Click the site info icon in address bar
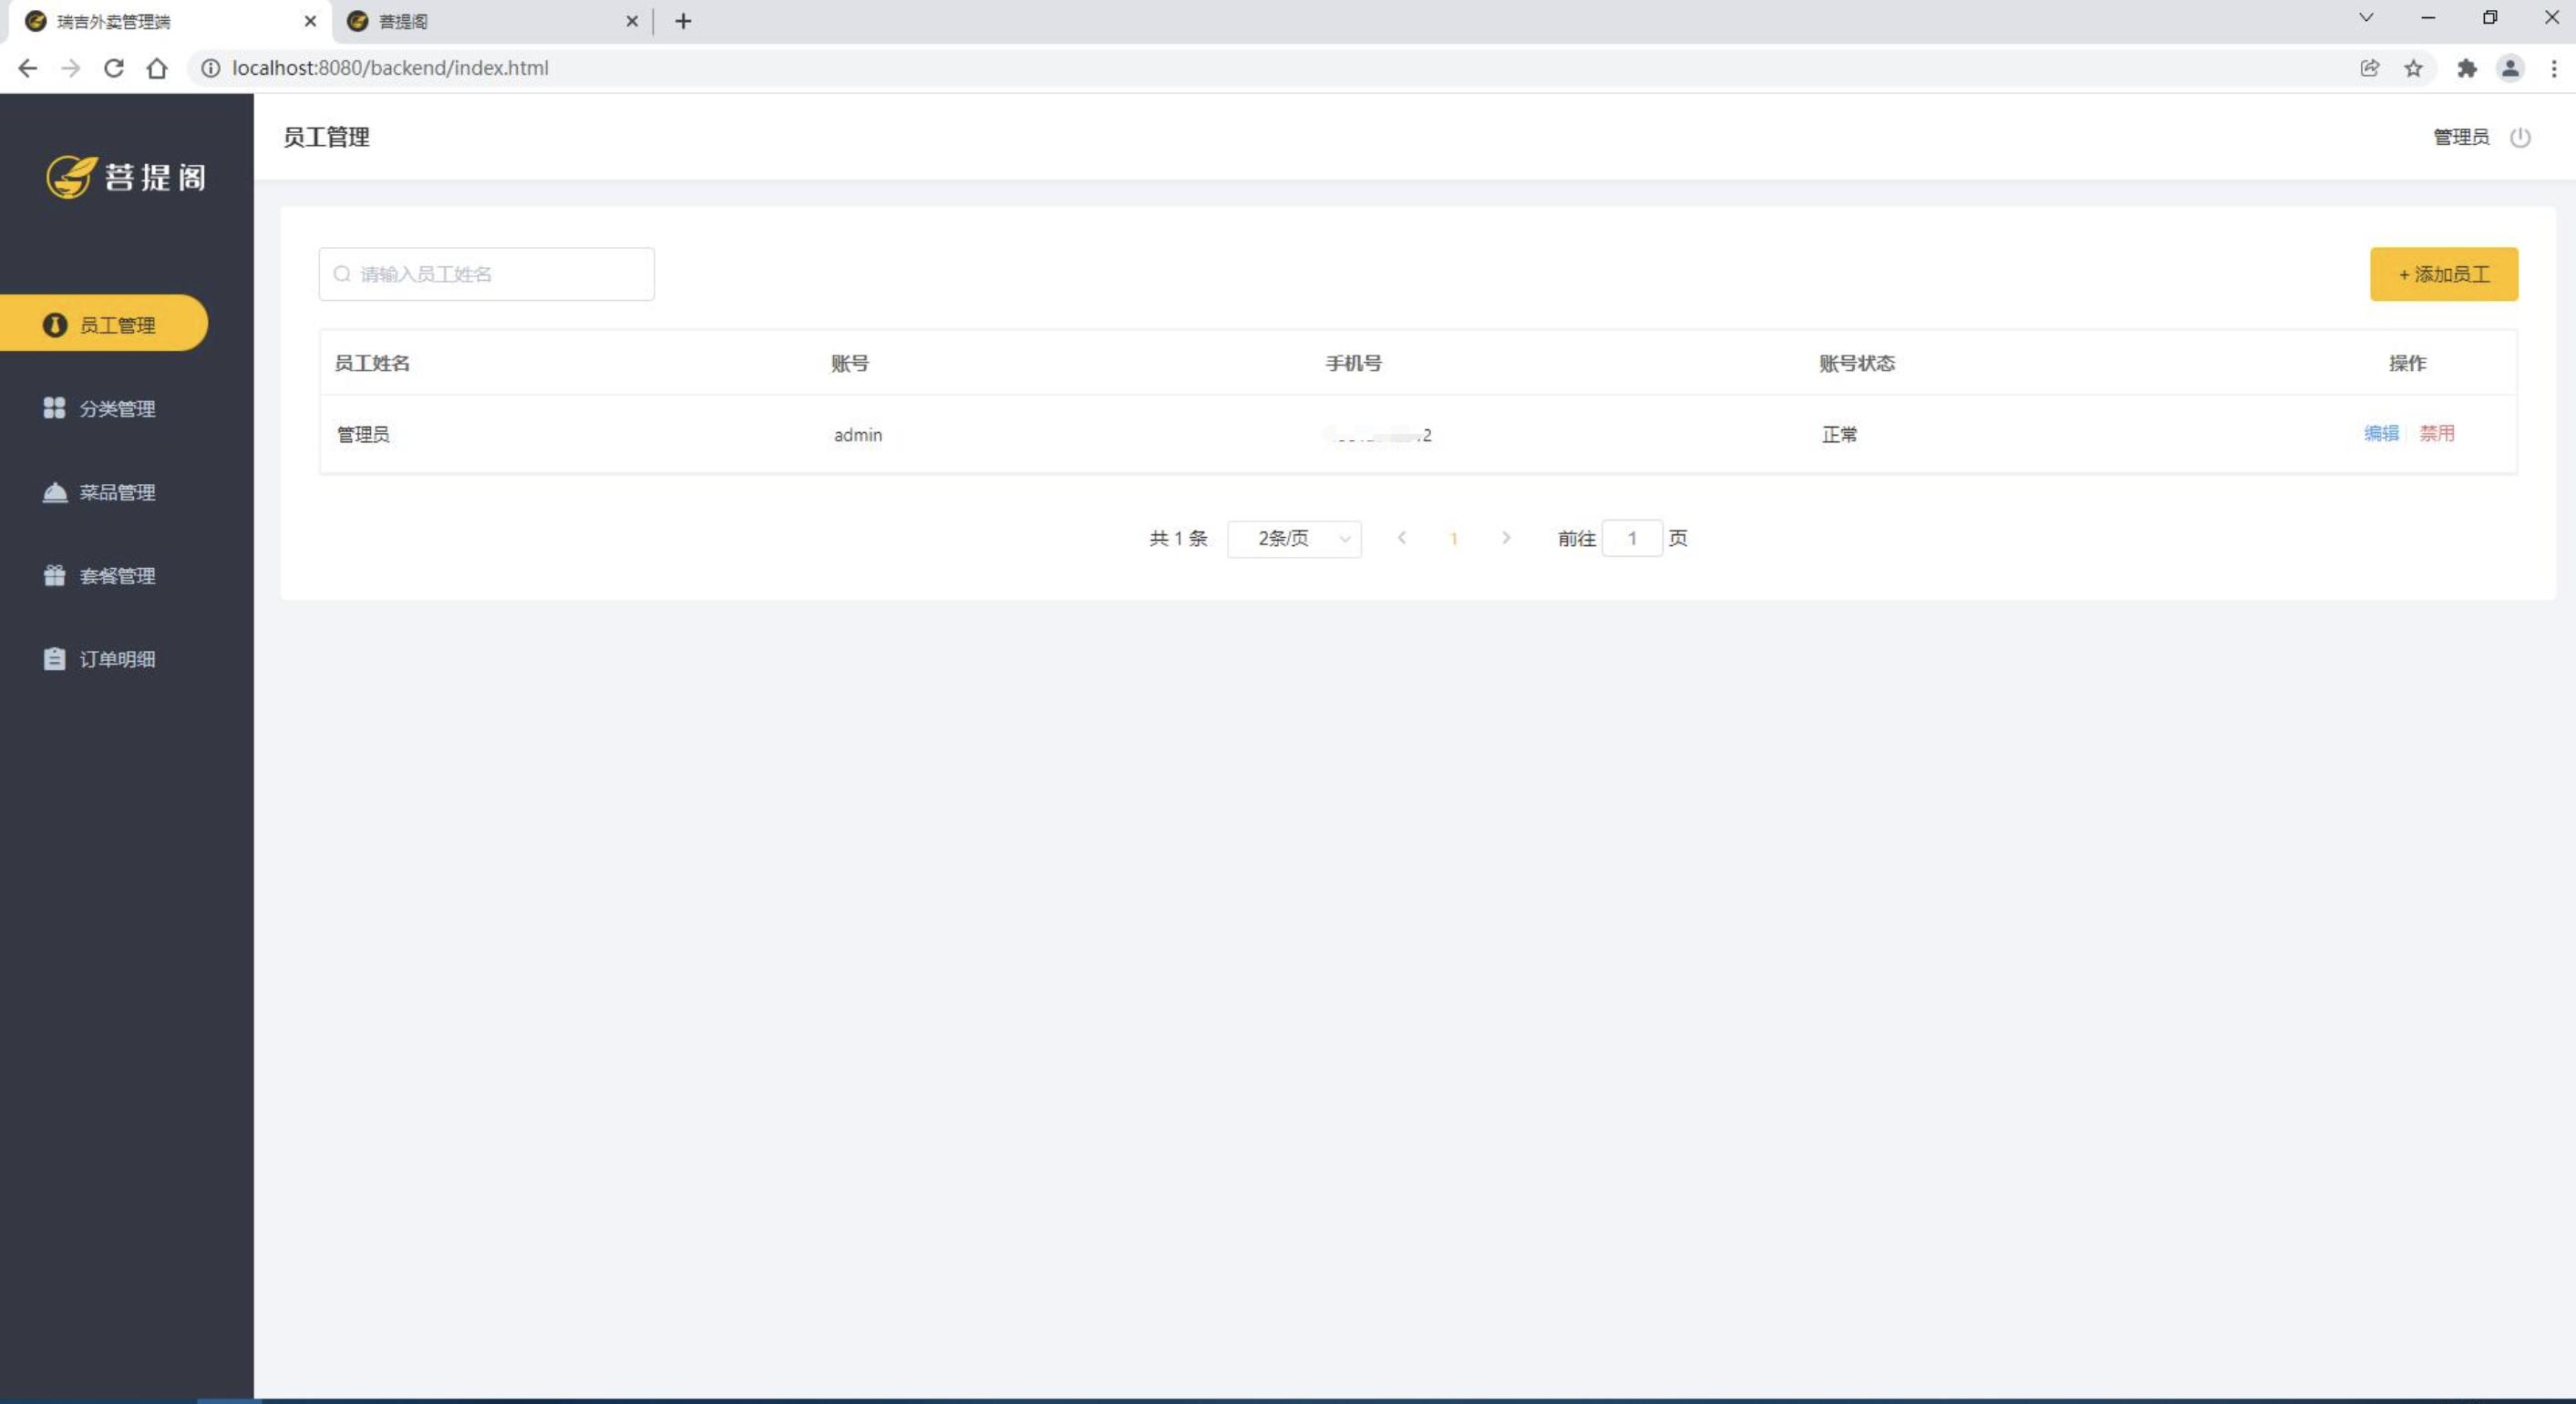2576x1404 pixels. pyautogui.click(x=211, y=68)
